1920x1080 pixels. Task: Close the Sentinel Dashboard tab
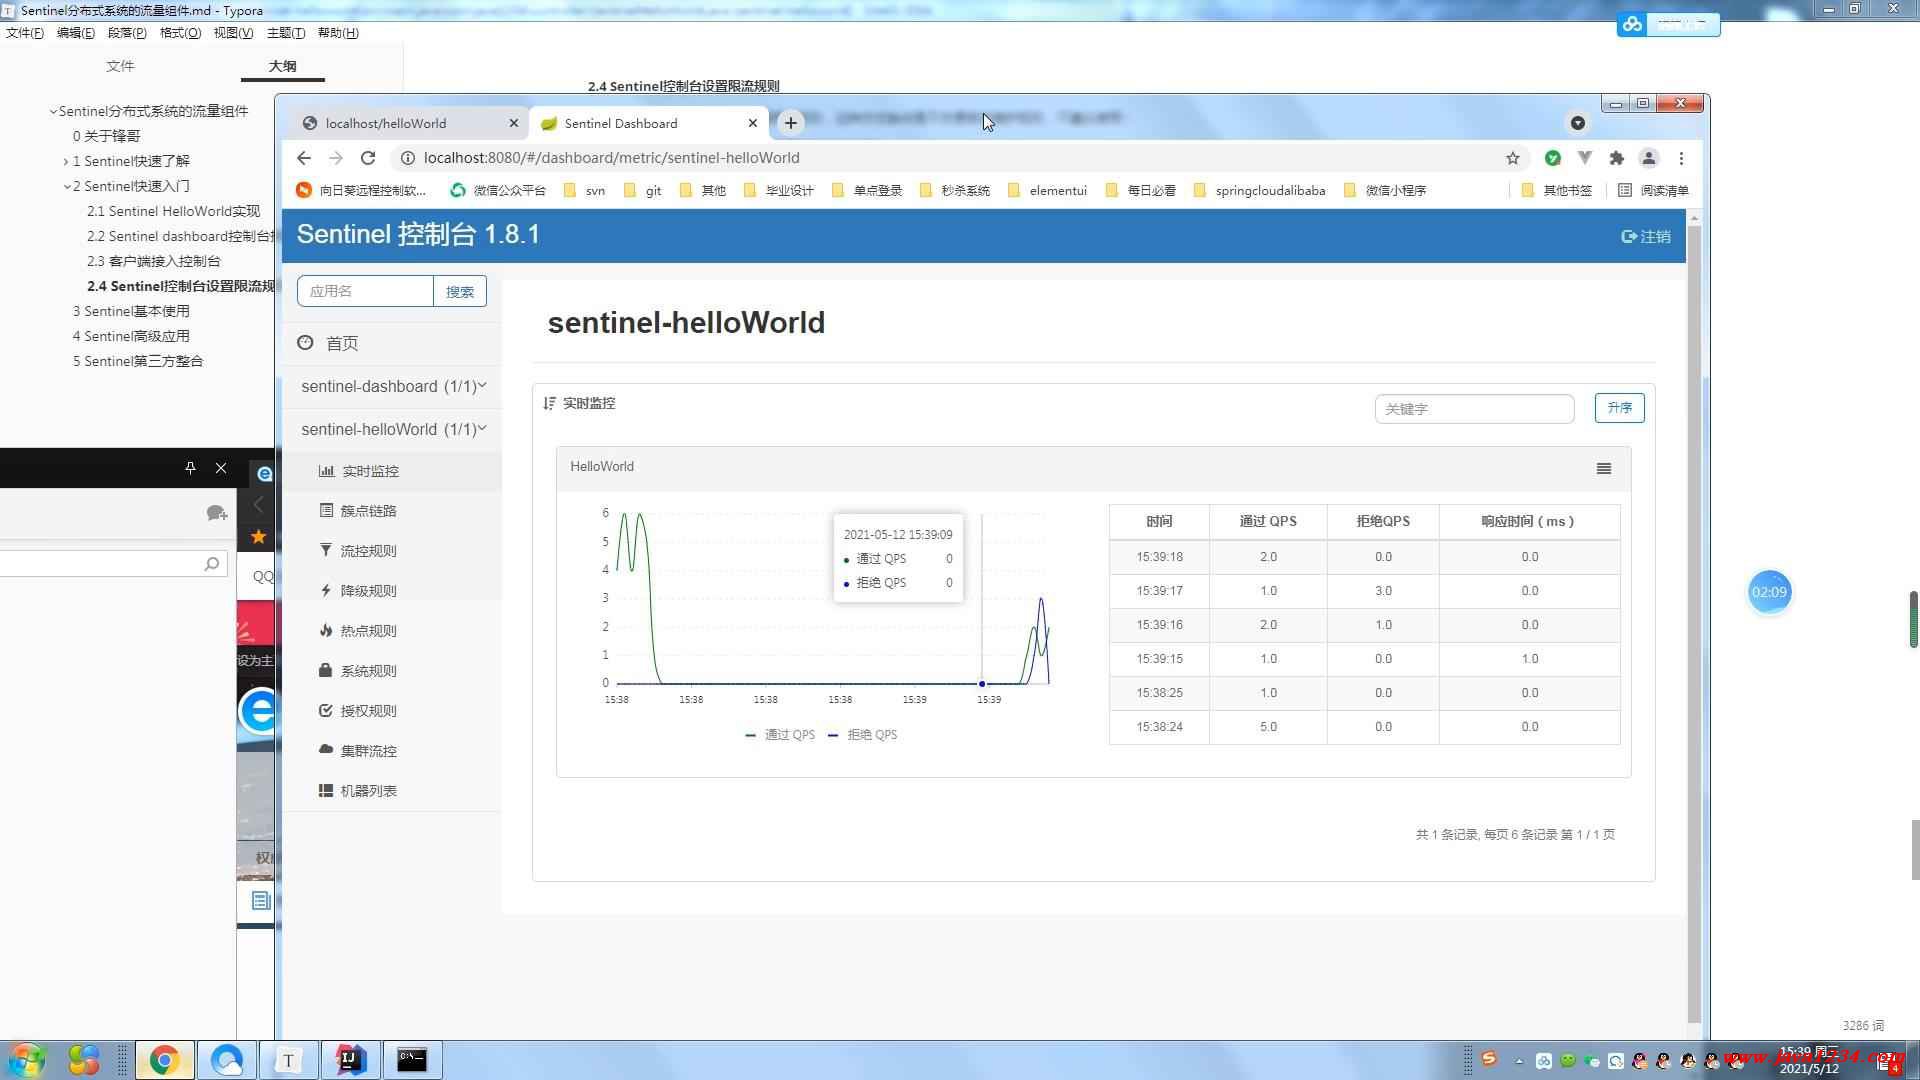tap(753, 123)
